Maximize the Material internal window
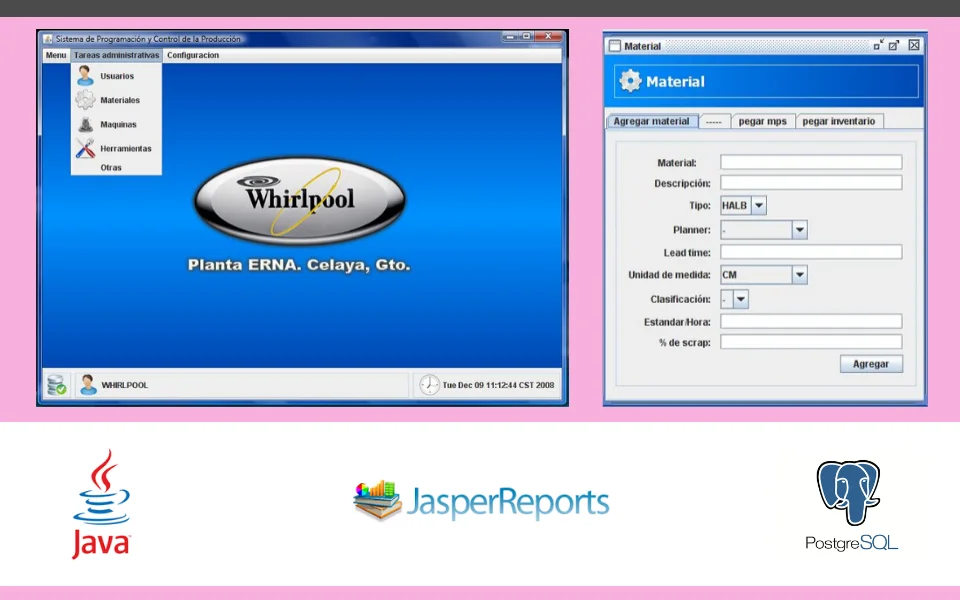Image resolution: width=960 pixels, height=600 pixels. pyautogui.click(x=894, y=45)
